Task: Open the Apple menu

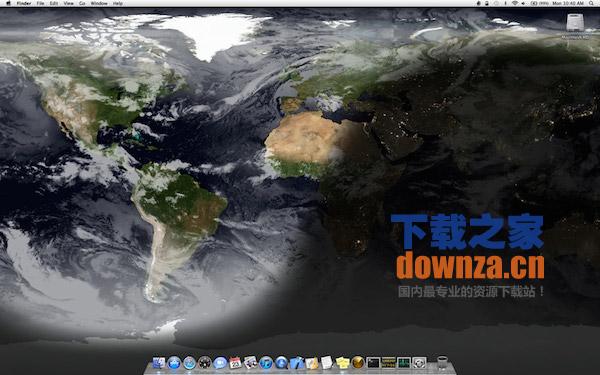Action: [8, 3]
